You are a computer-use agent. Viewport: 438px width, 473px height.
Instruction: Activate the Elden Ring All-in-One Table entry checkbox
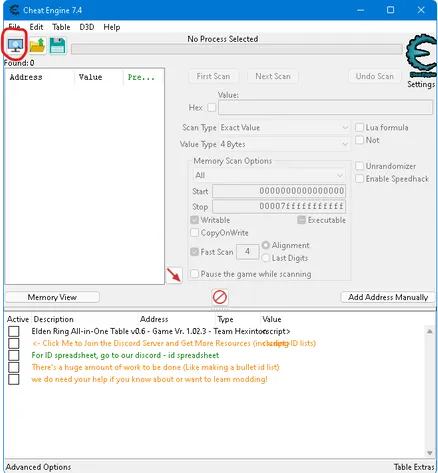[14, 331]
